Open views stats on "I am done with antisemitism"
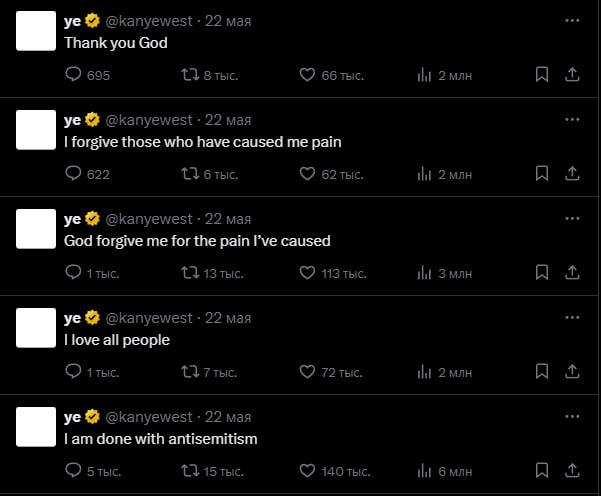This screenshot has height=496, width=601. click(423, 471)
